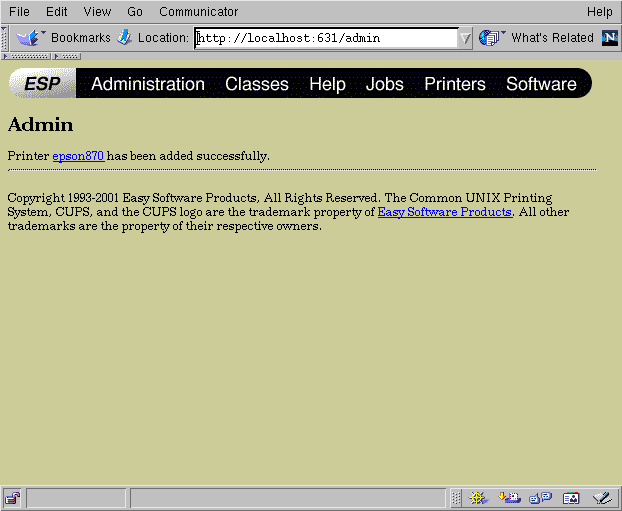Image resolution: width=622 pixels, height=511 pixels.
Task: Click the page proxy icon beside Location
Action: (x=124, y=38)
